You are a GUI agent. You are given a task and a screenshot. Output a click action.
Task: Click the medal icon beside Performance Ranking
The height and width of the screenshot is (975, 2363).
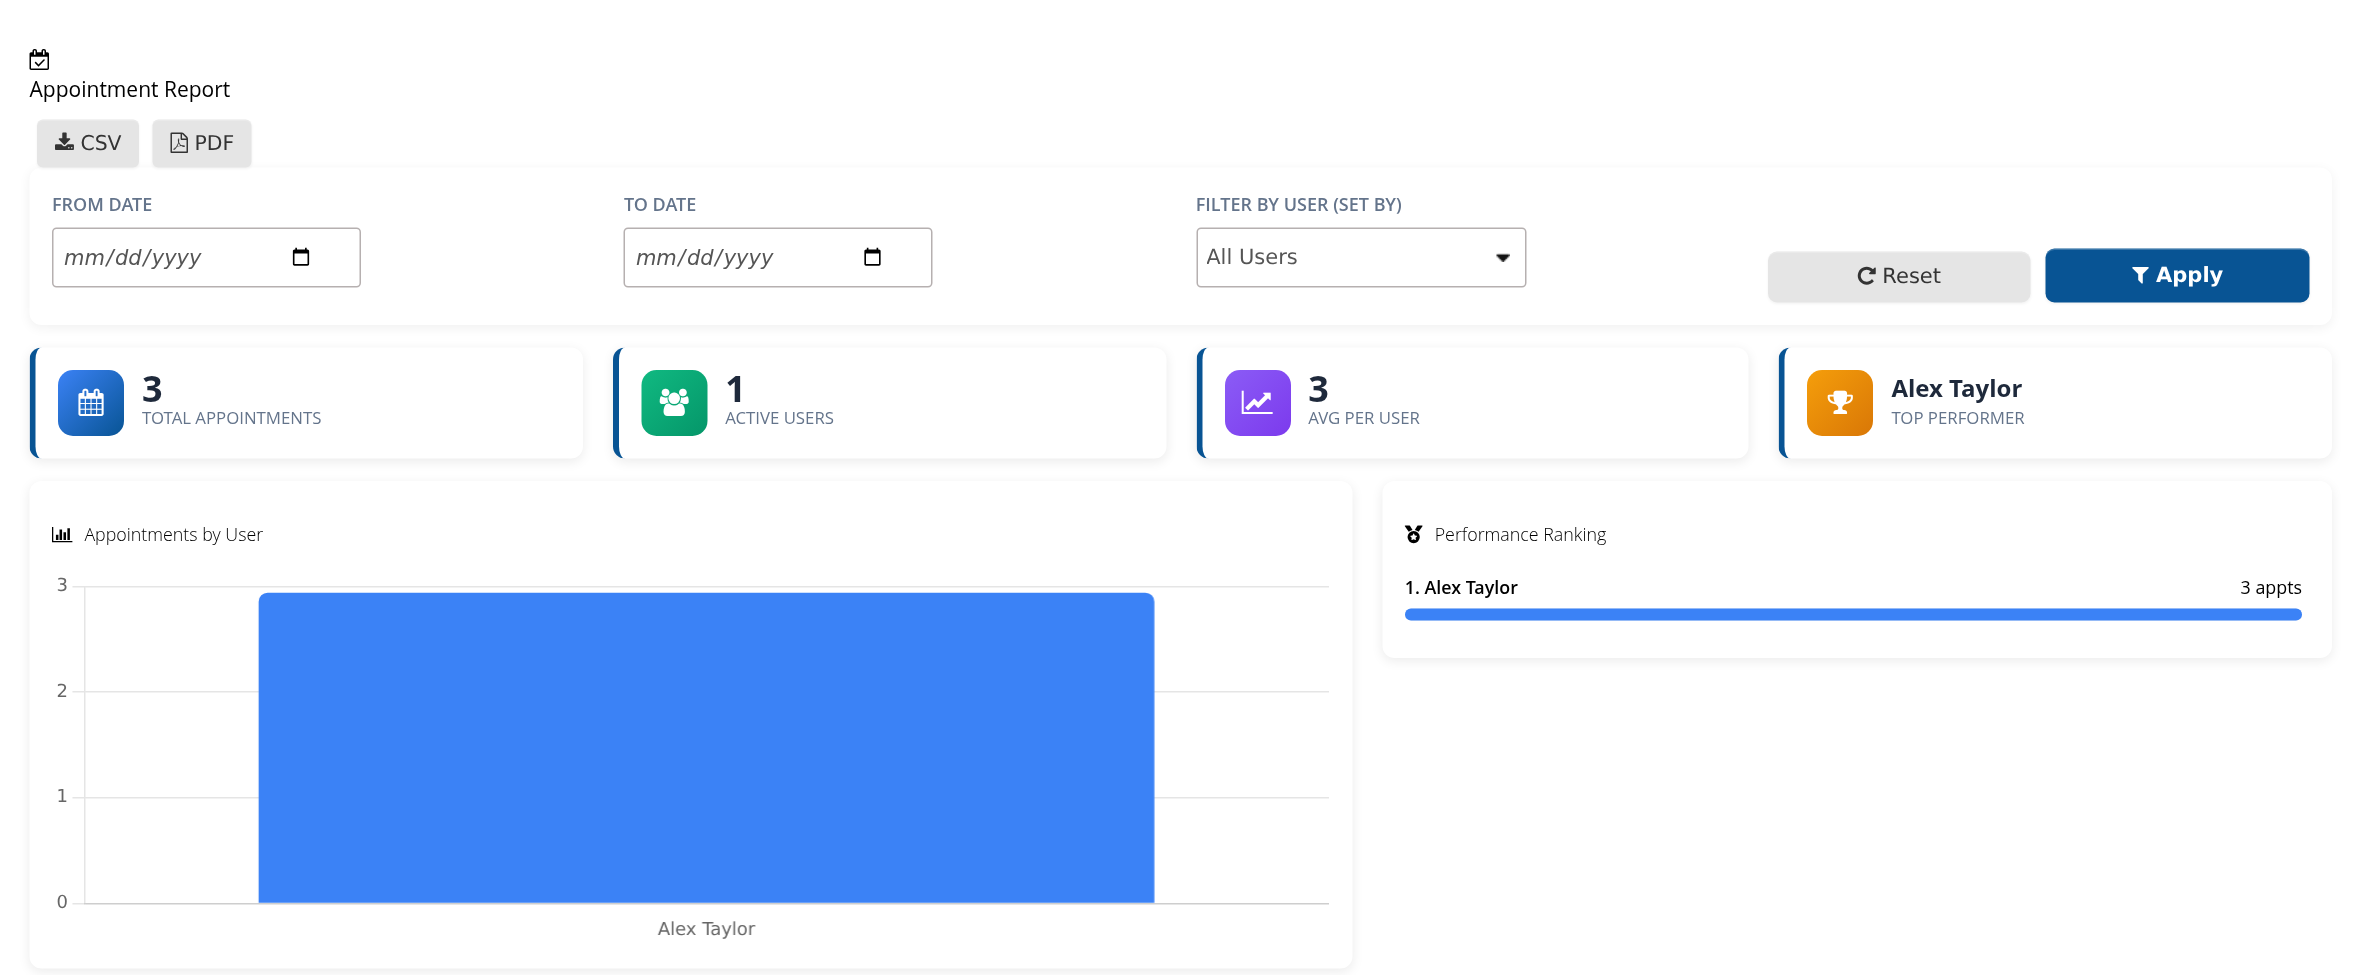1413,535
